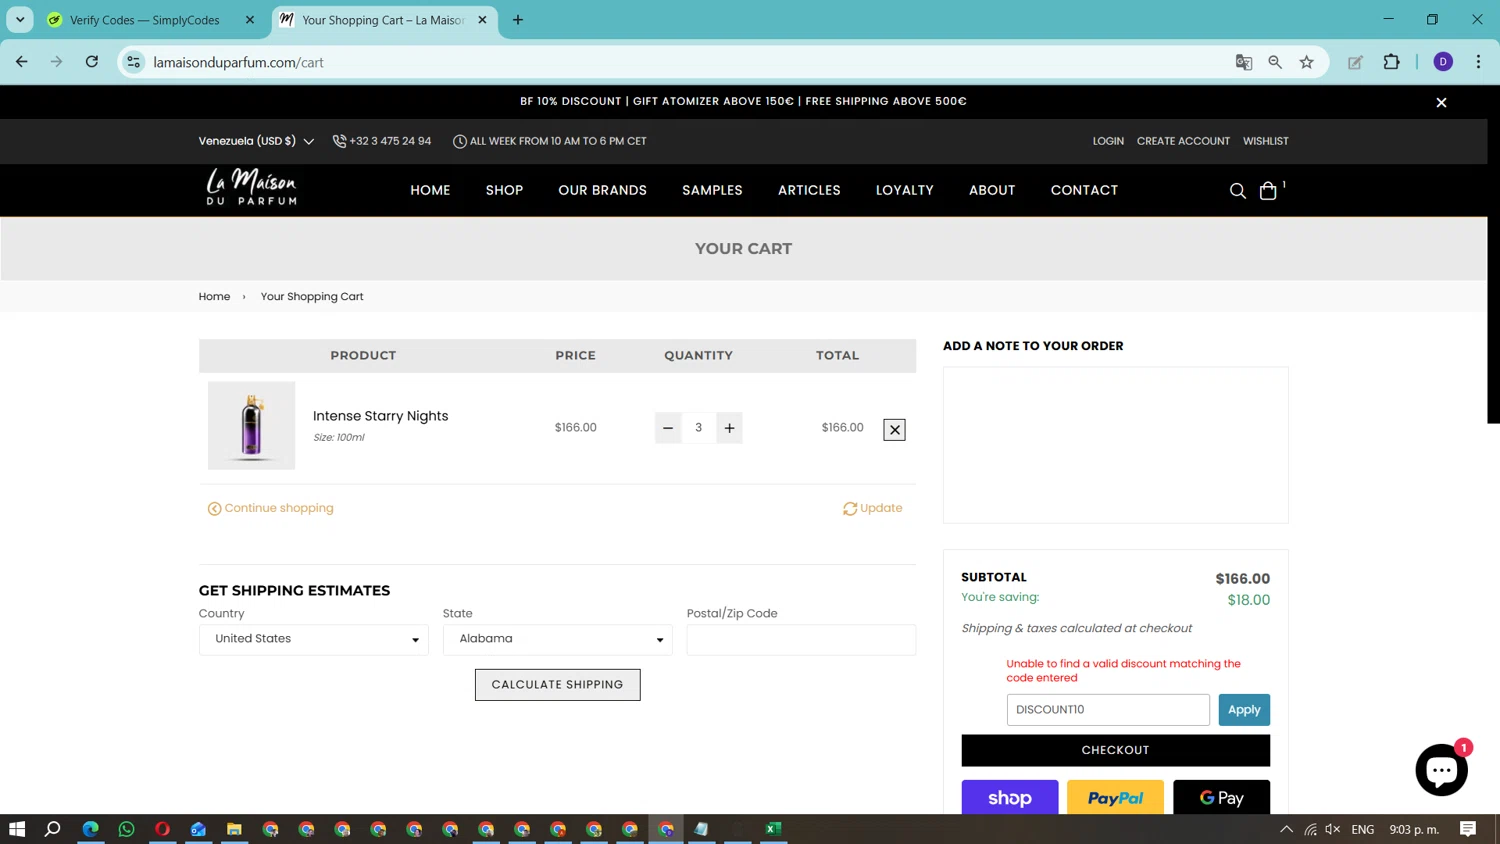Screen dimensions: 1500x844
Task: Click the Update cart refresh link
Action: (872, 508)
